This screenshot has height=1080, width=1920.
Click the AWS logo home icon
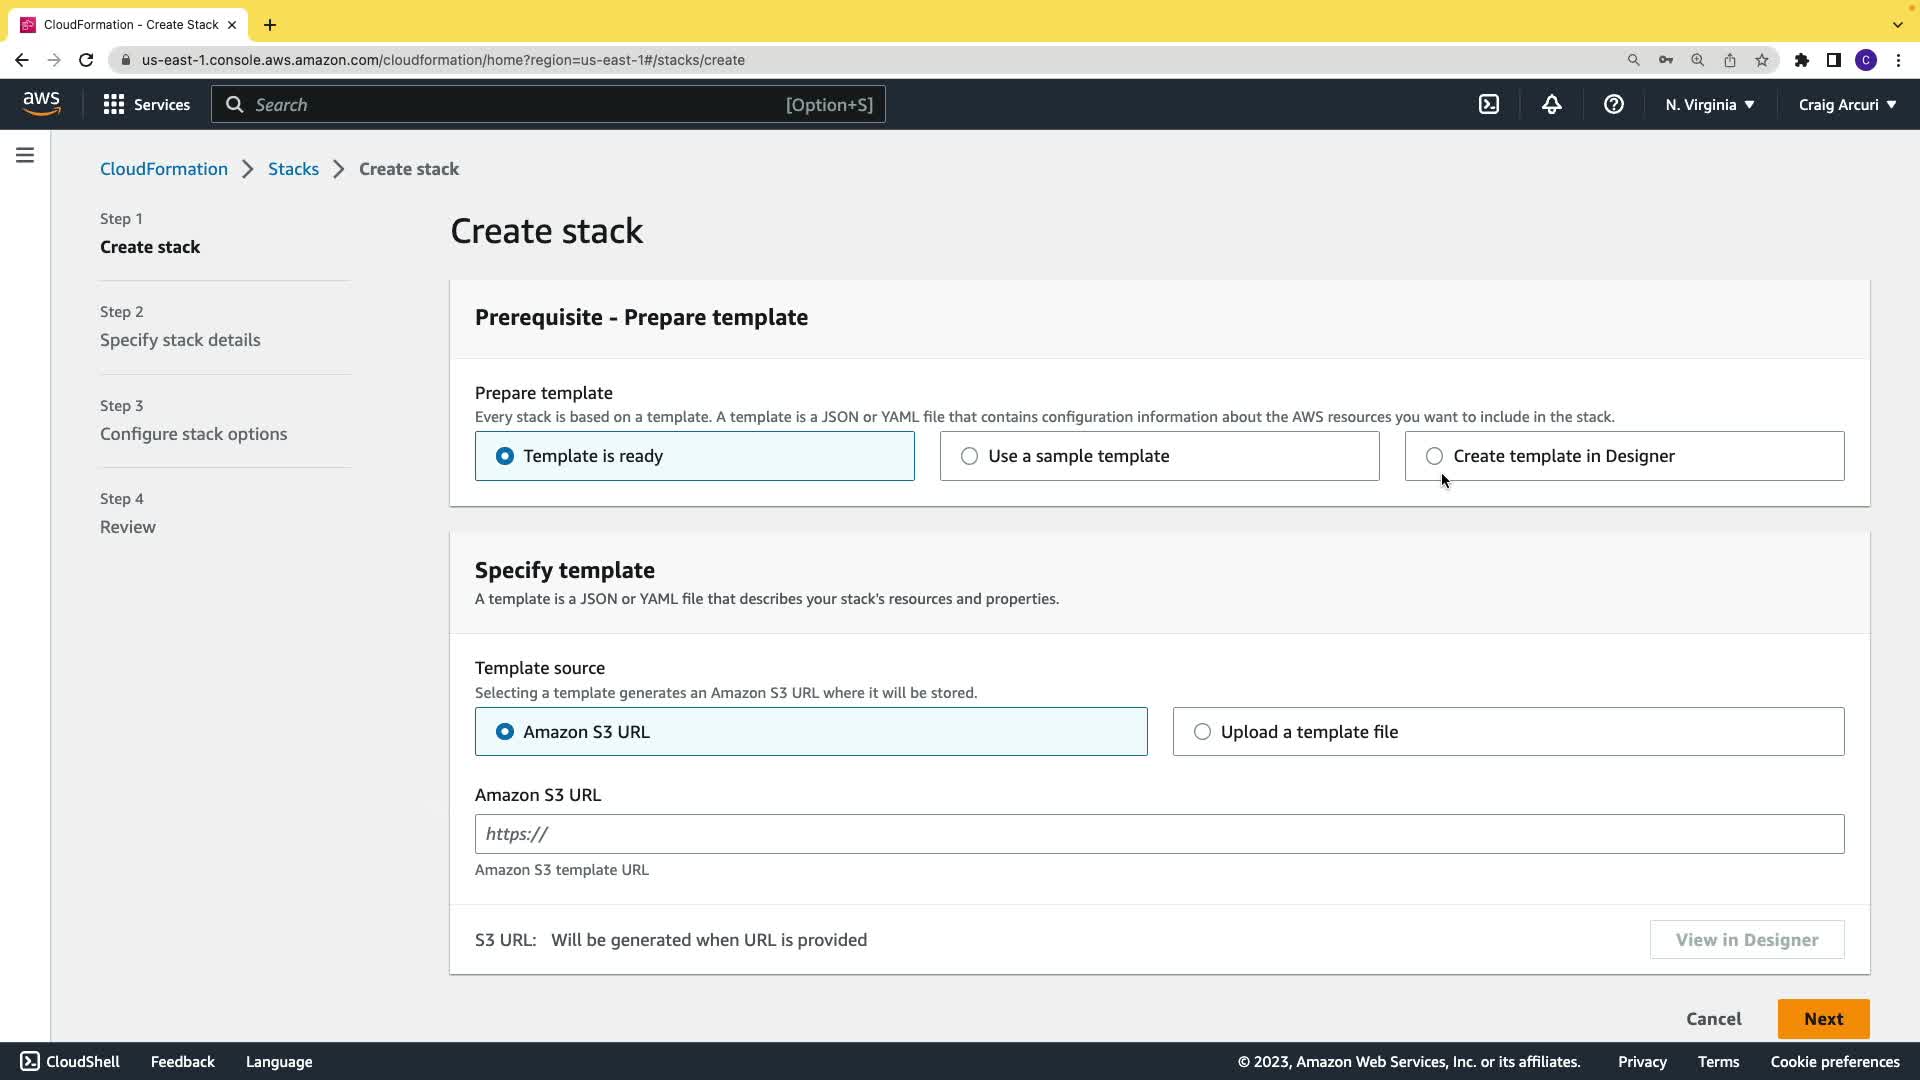click(x=41, y=104)
